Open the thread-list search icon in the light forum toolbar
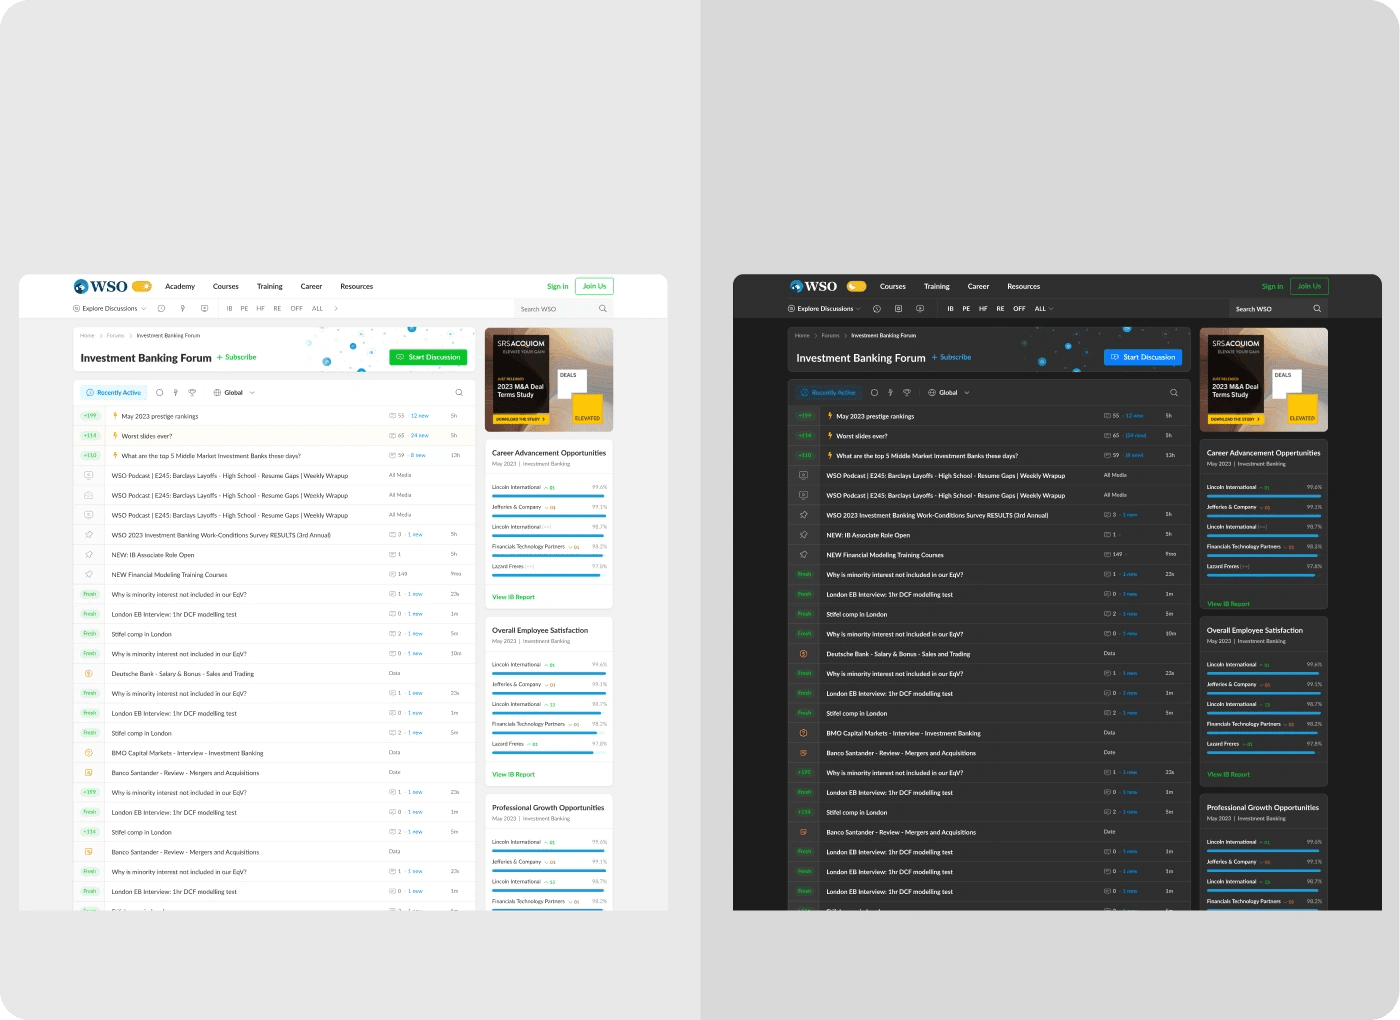 pos(459,393)
